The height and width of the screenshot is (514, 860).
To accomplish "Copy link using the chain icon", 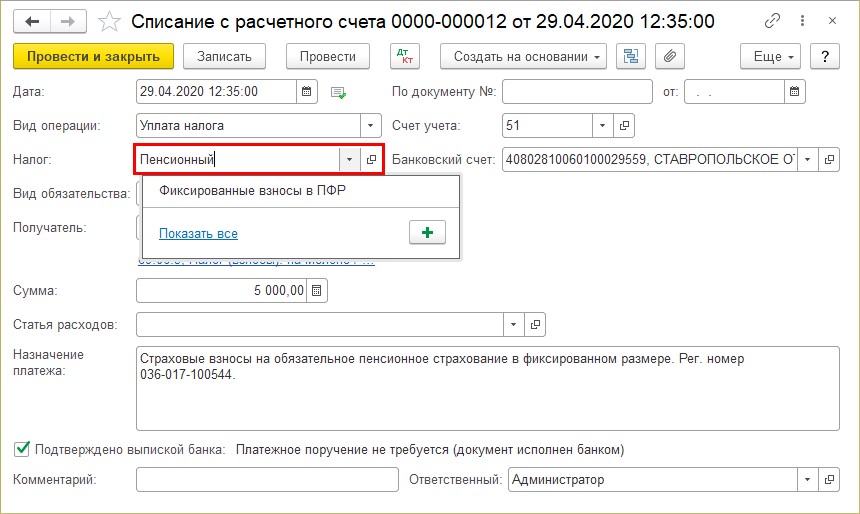I will click(x=772, y=21).
